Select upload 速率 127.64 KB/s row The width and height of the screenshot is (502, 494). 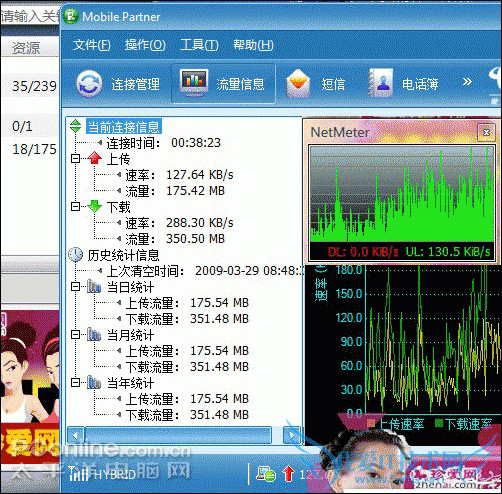coord(179,175)
